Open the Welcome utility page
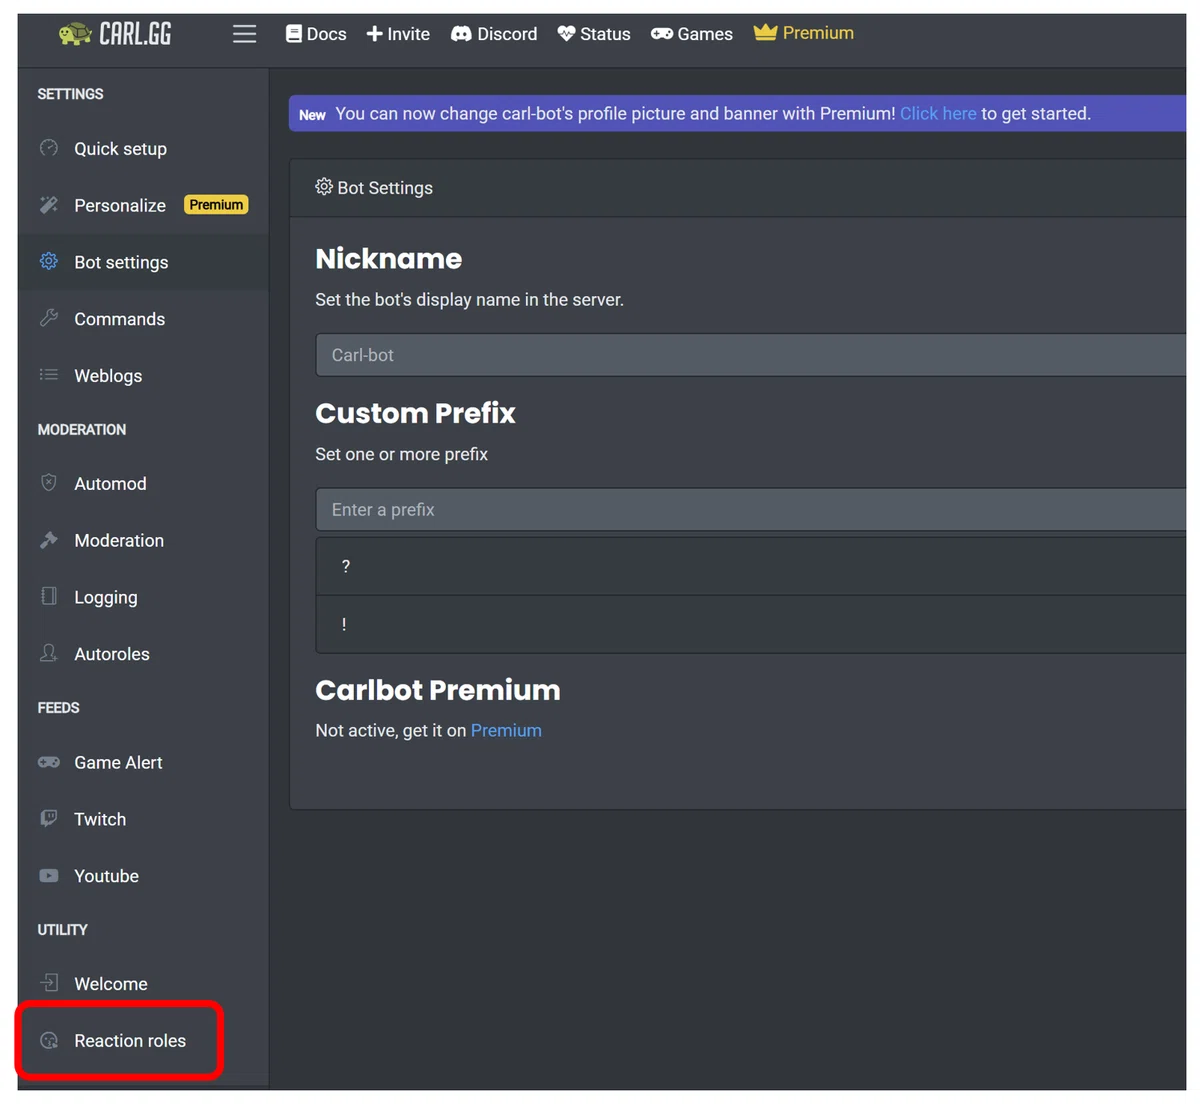The width and height of the screenshot is (1200, 1104). coord(111,984)
